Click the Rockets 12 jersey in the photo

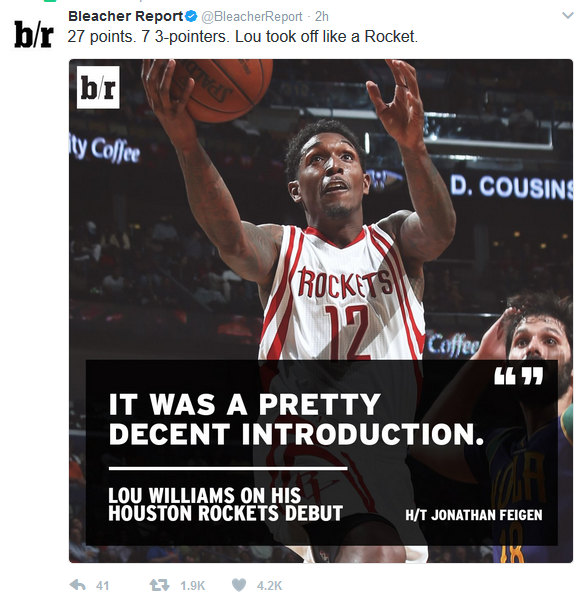342,294
